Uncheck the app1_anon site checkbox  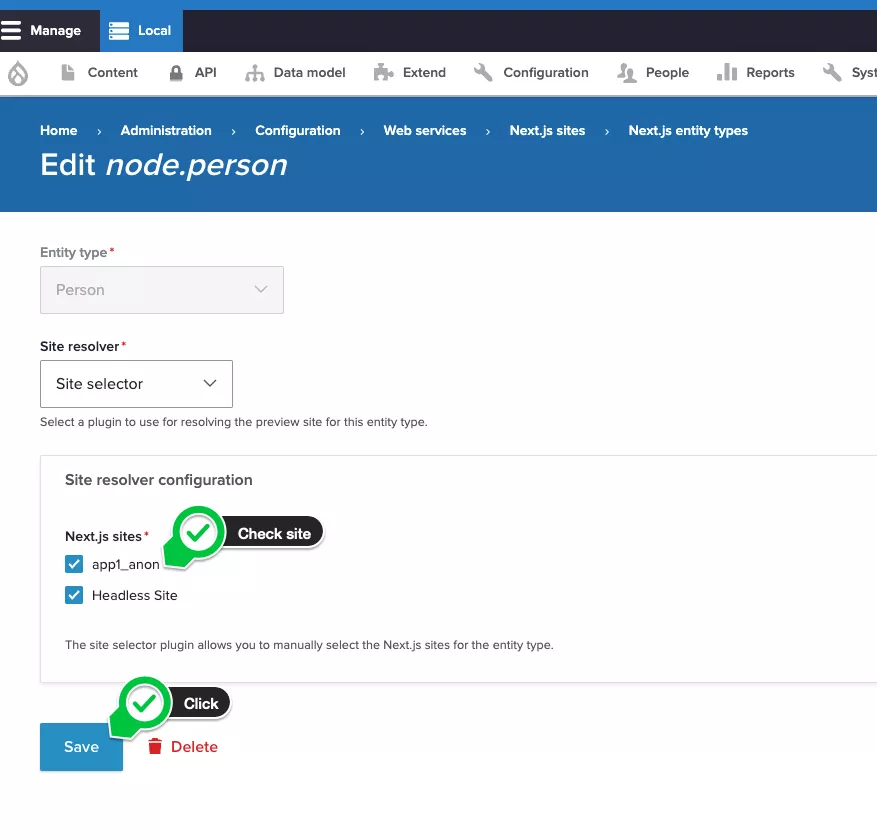74,564
